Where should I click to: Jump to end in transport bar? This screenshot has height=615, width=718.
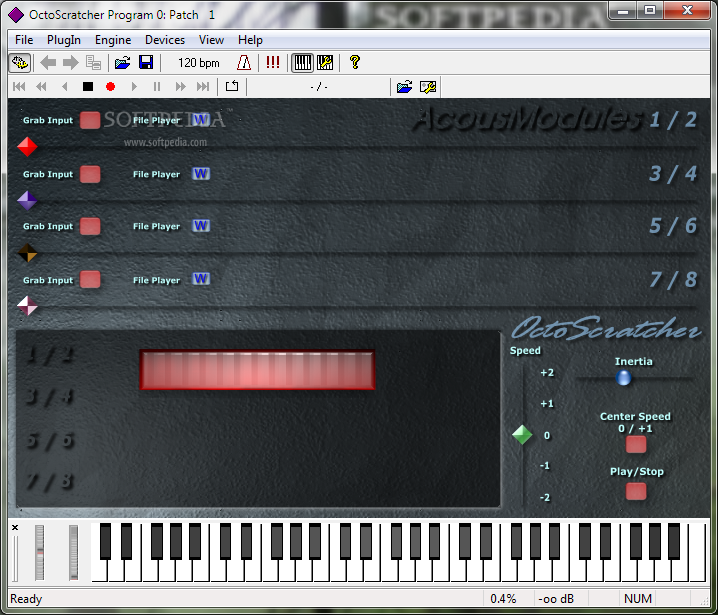(203, 87)
